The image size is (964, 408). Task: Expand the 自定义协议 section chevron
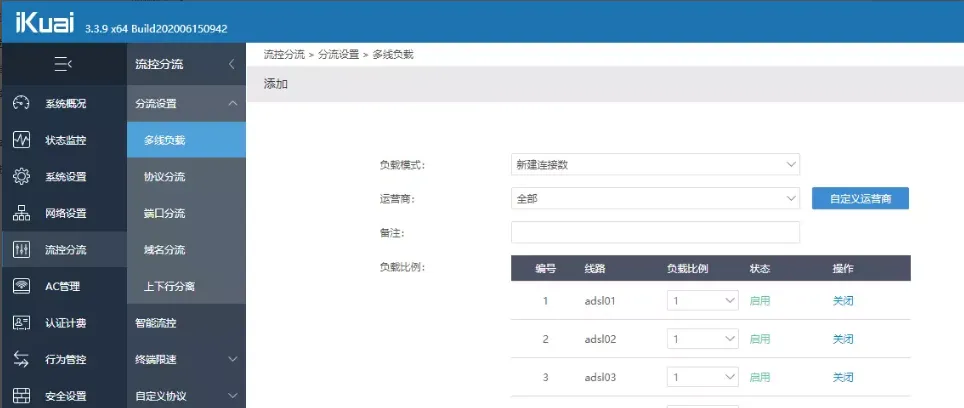point(232,396)
